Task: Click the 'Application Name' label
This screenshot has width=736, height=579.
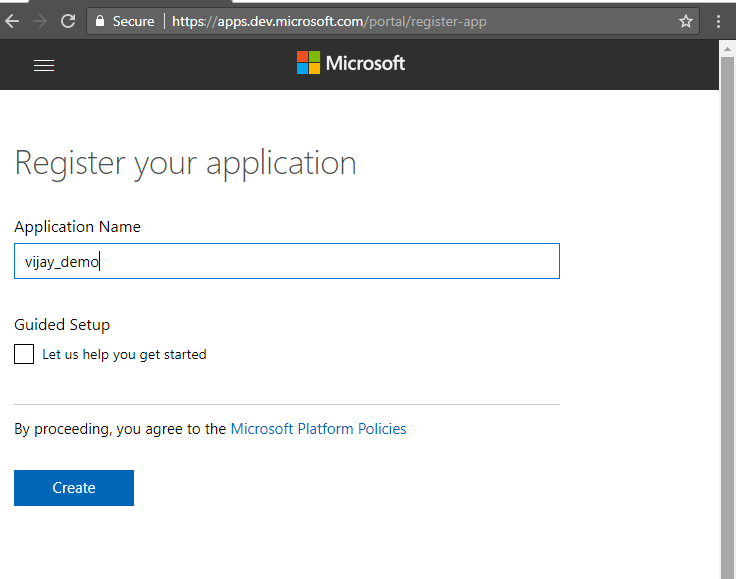Action: 77,227
